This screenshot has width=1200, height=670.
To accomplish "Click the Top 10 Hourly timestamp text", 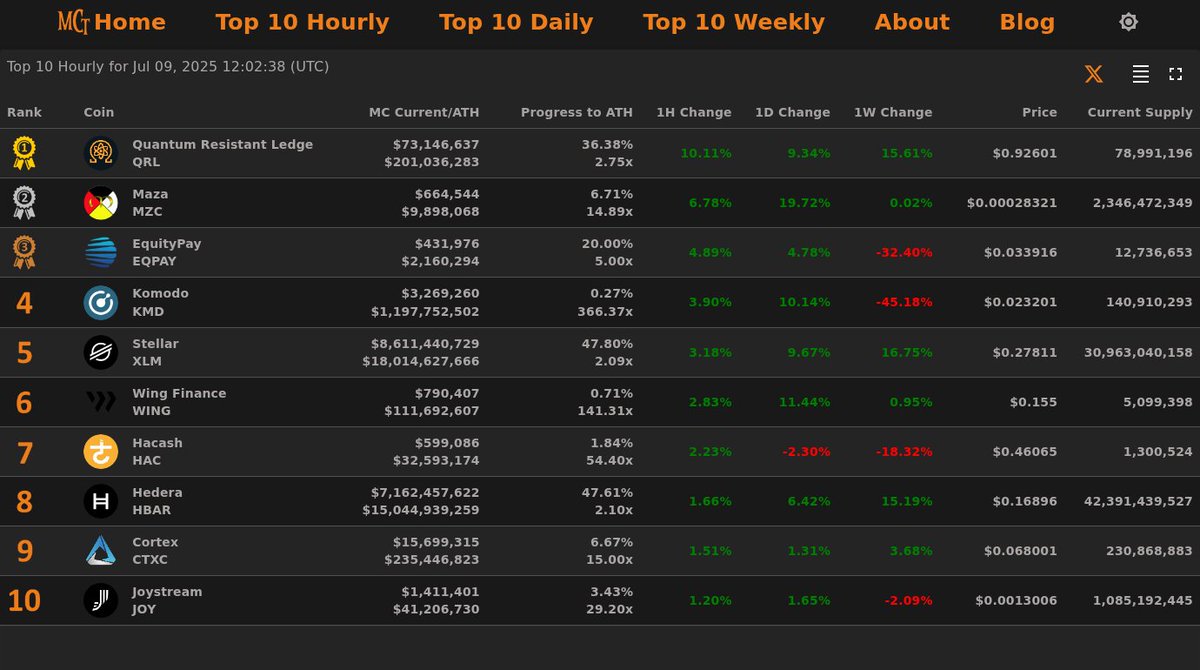I will (168, 66).
